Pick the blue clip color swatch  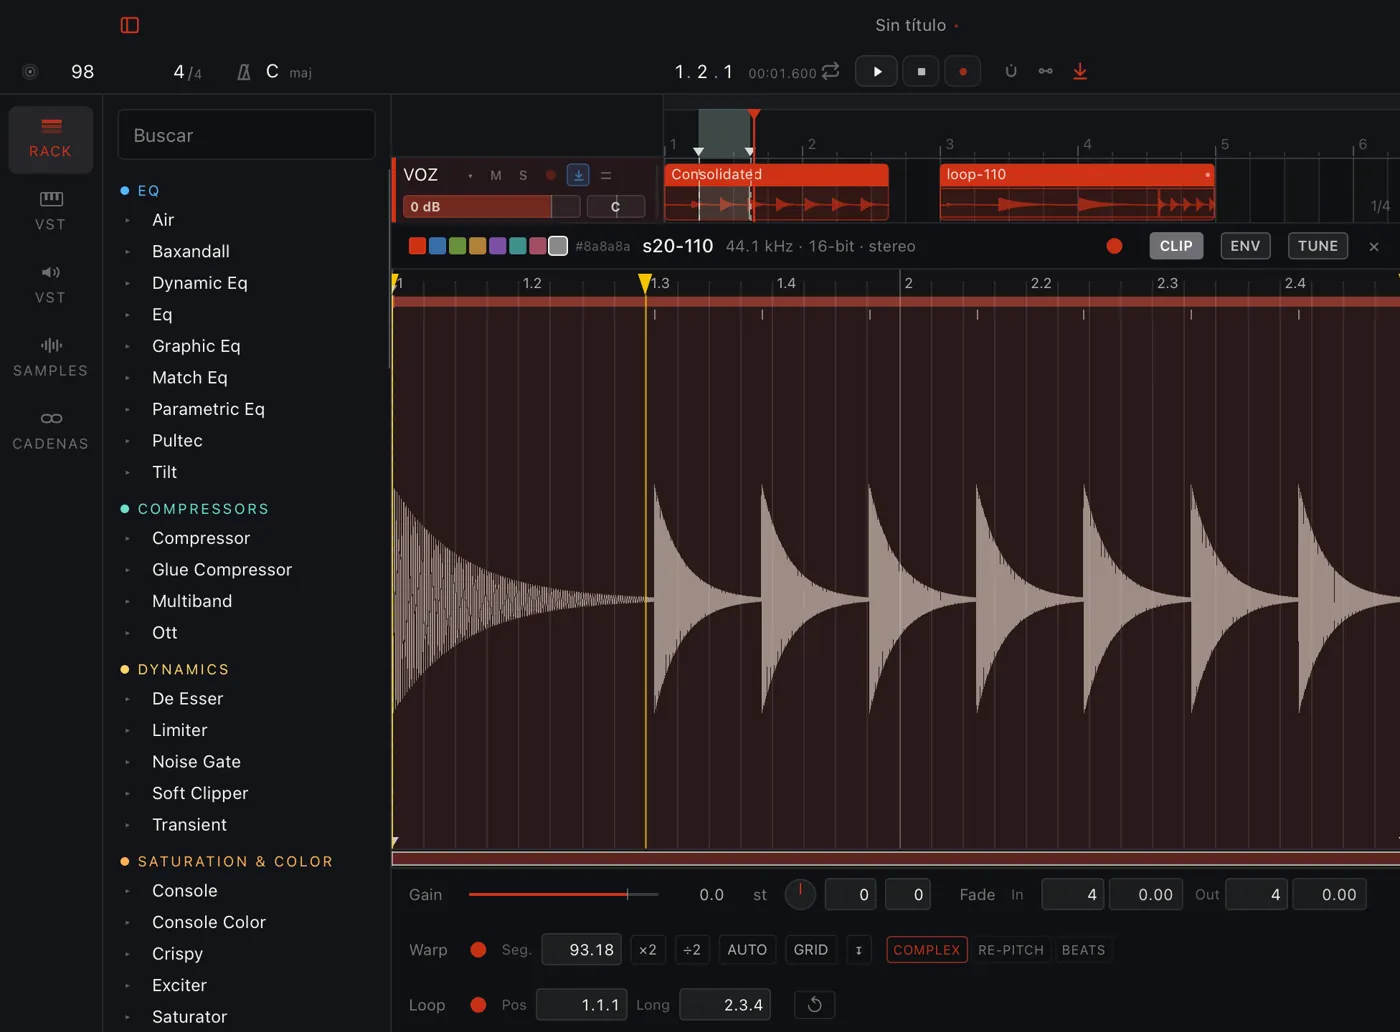pyautogui.click(x=437, y=246)
